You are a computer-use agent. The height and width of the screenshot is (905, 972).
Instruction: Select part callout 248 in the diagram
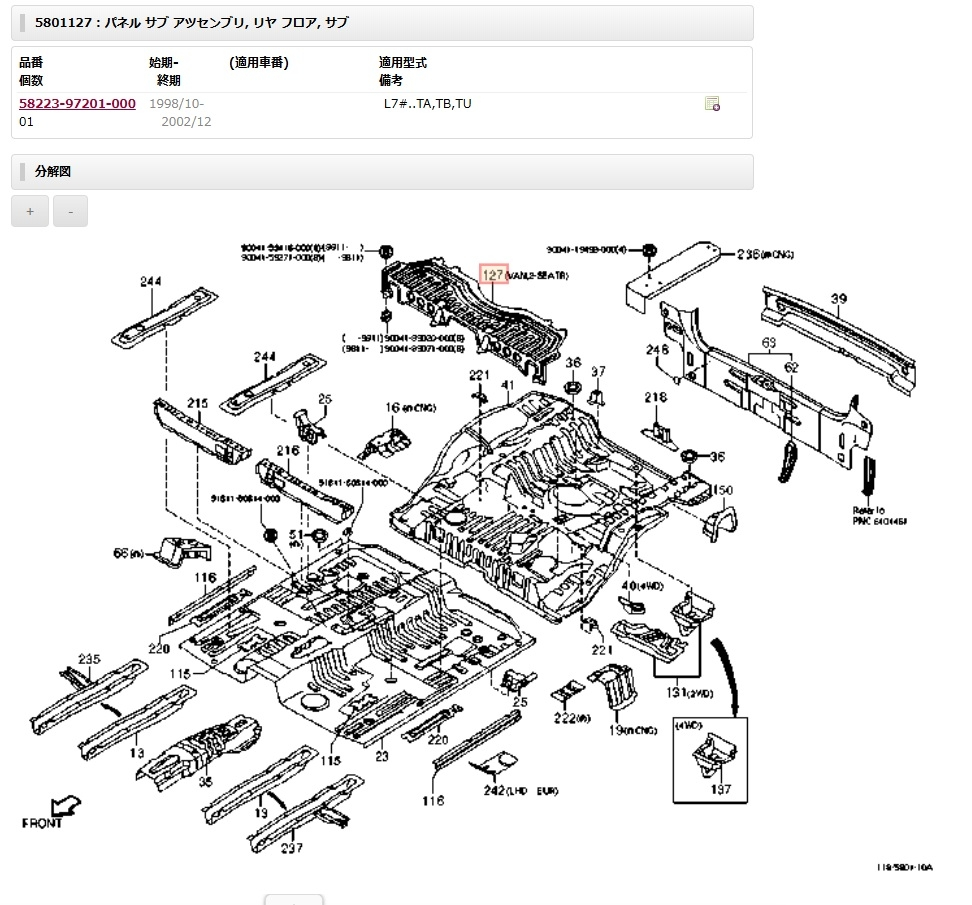[656, 350]
